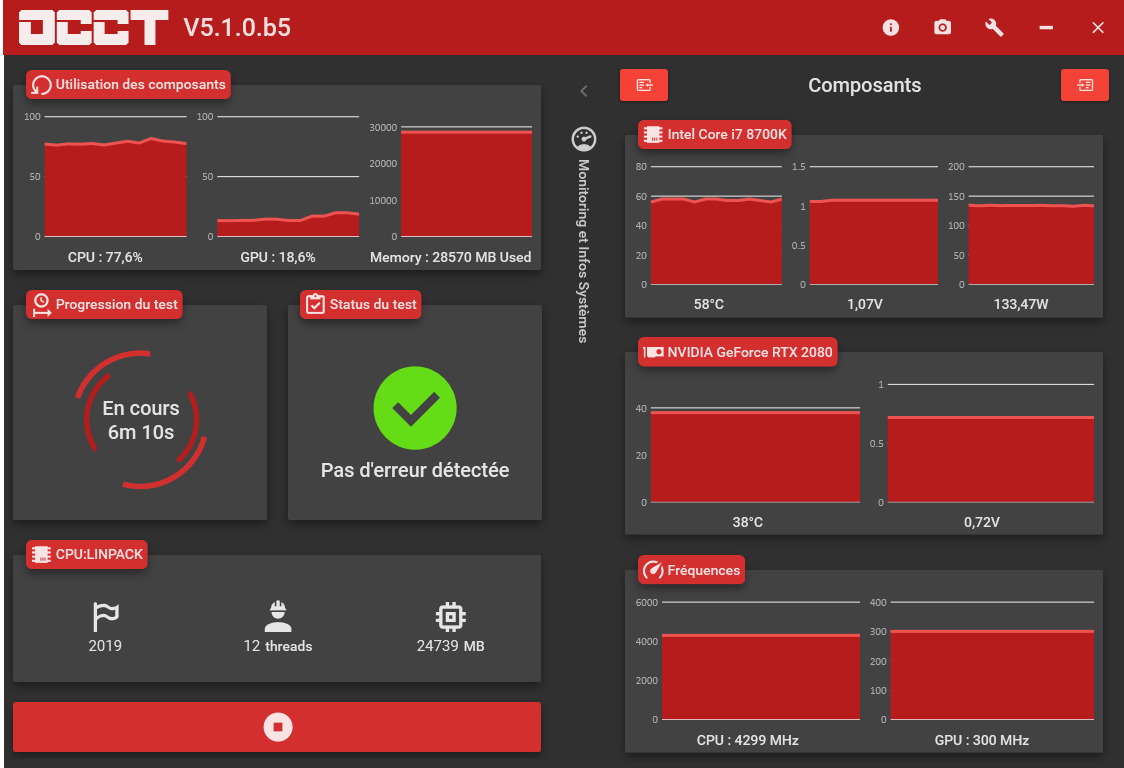The height and width of the screenshot is (768, 1124).
Task: Click the Monitoring gauge icon
Action: click(584, 138)
